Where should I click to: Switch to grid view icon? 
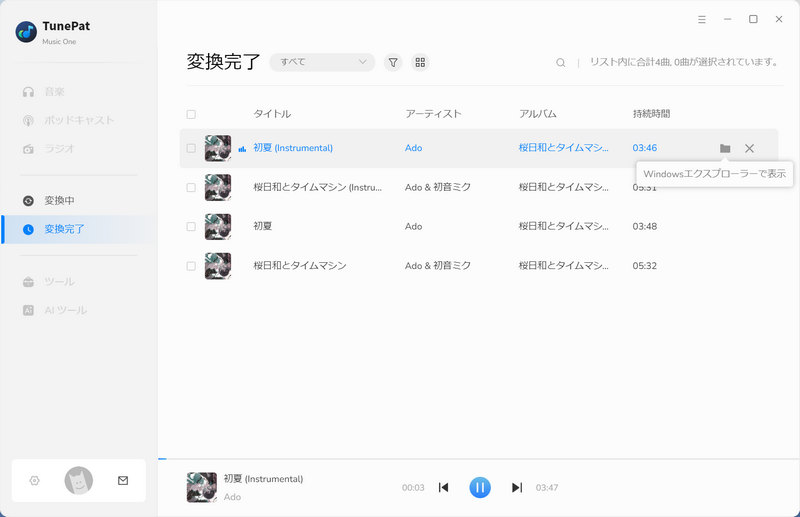[420, 62]
